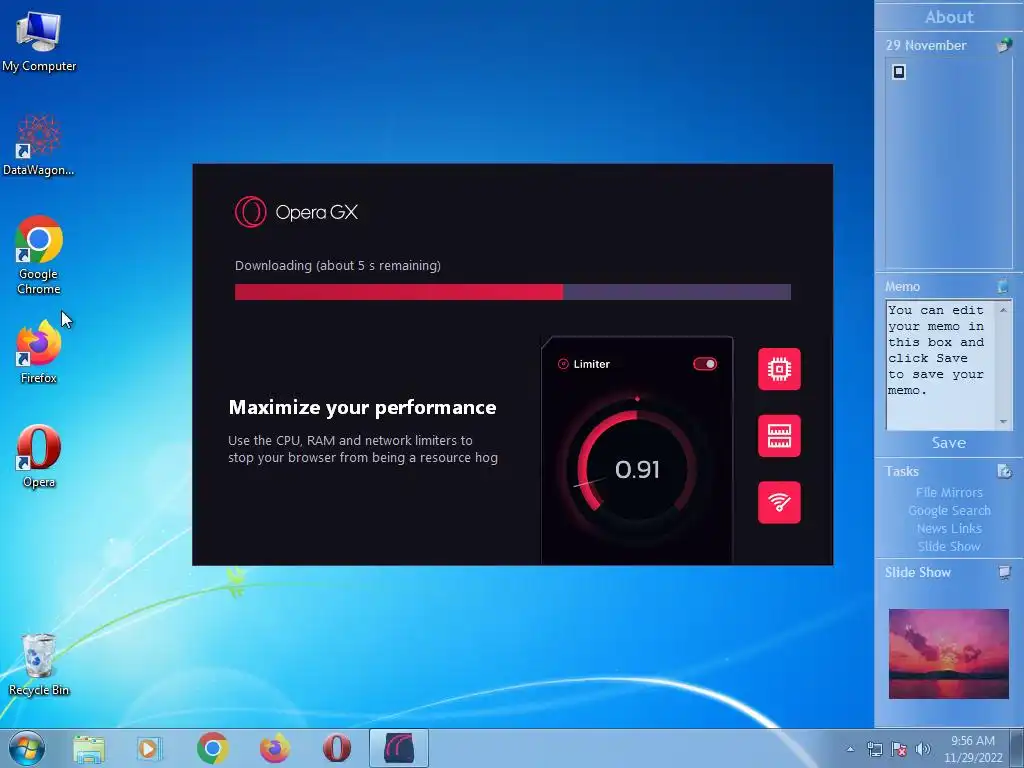Open the media player taskbar icon

150,748
